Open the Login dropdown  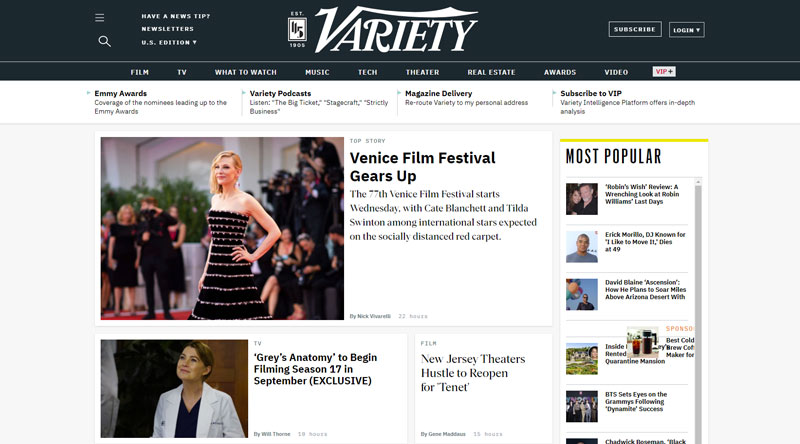click(686, 30)
